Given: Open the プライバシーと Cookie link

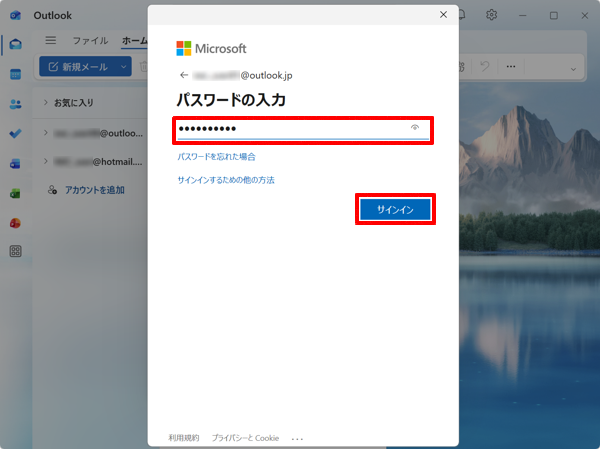Looking at the screenshot, I should click(245, 438).
